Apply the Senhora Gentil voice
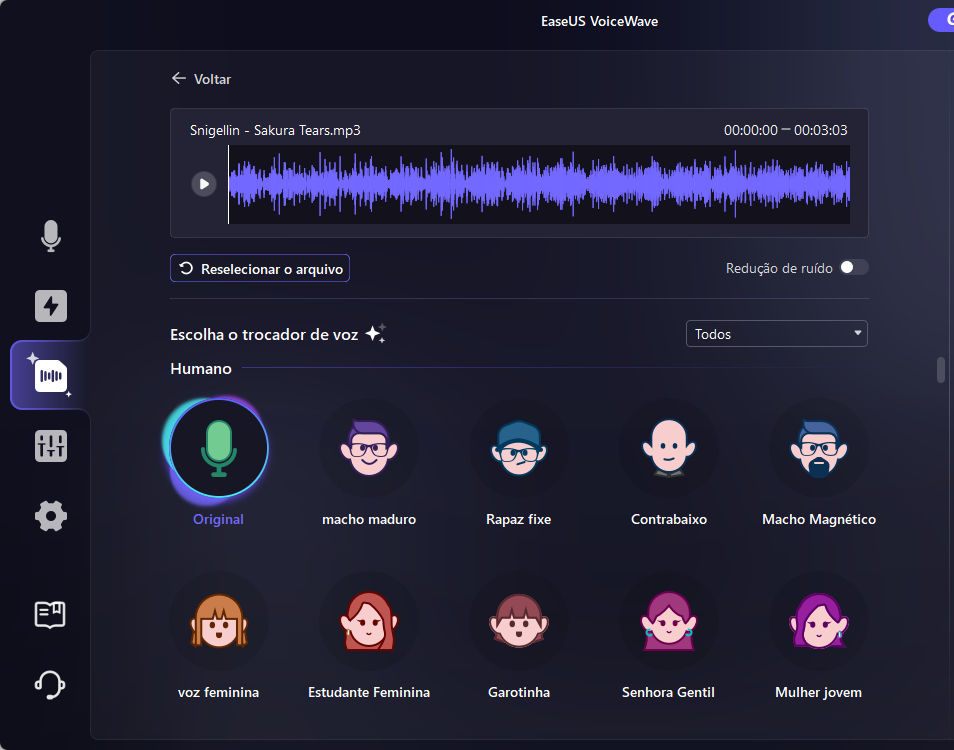This screenshot has height=750, width=954. tap(668, 621)
